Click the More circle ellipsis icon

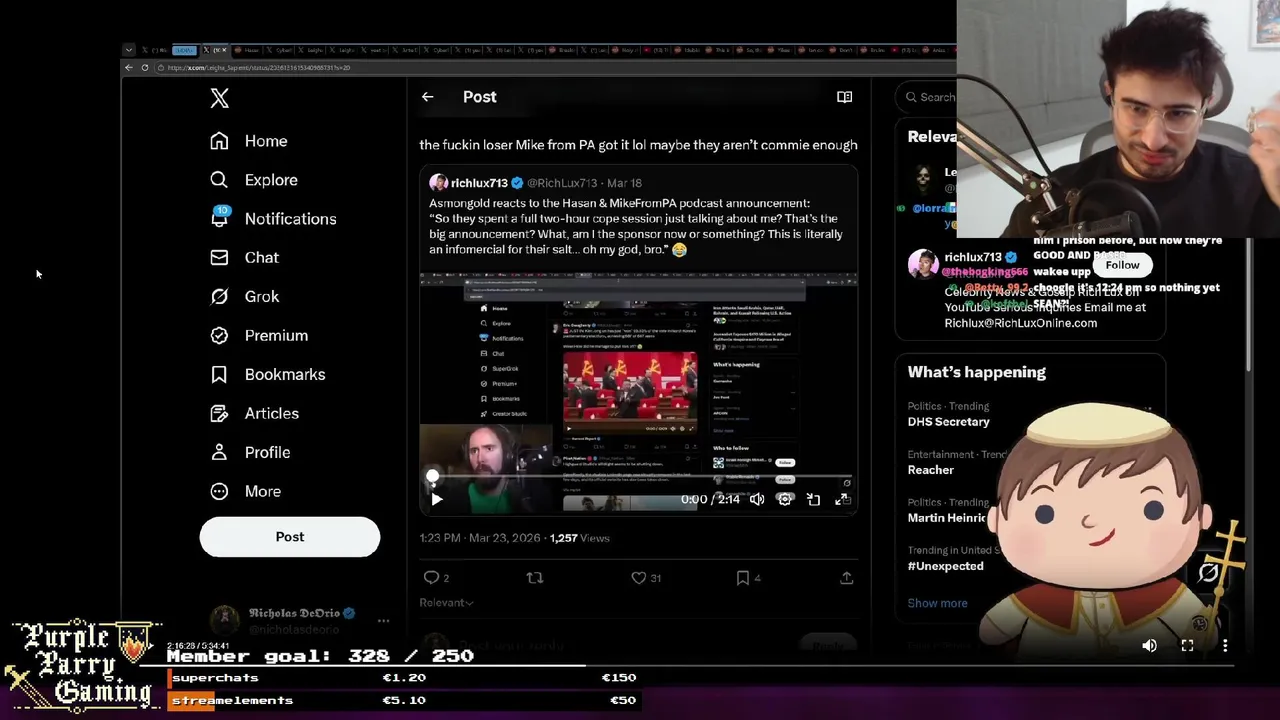pos(219,492)
